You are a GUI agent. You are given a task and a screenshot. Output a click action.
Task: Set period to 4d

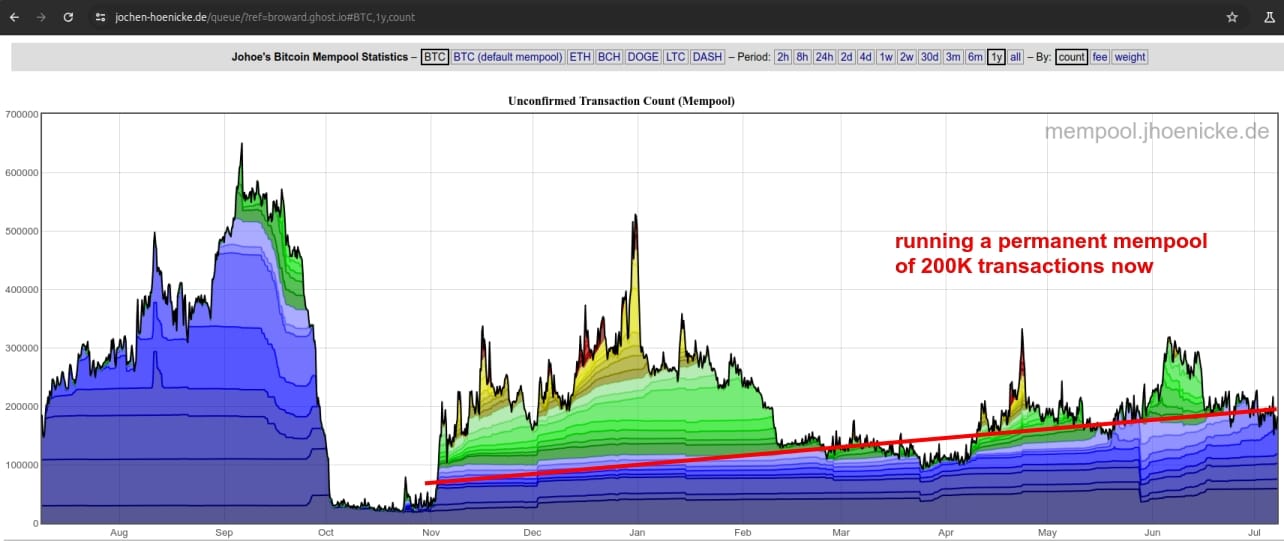pos(866,57)
